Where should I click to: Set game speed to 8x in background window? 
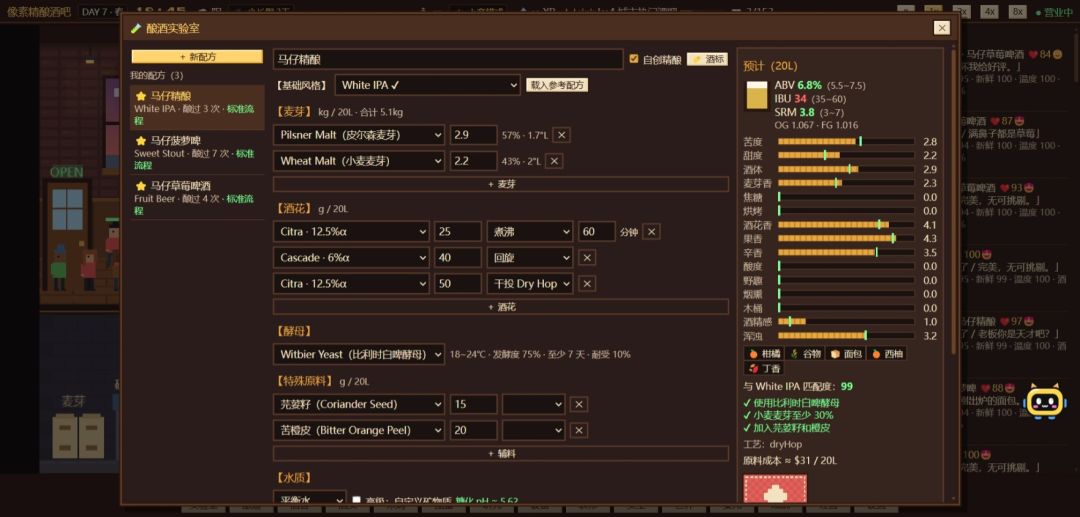coord(1017,12)
